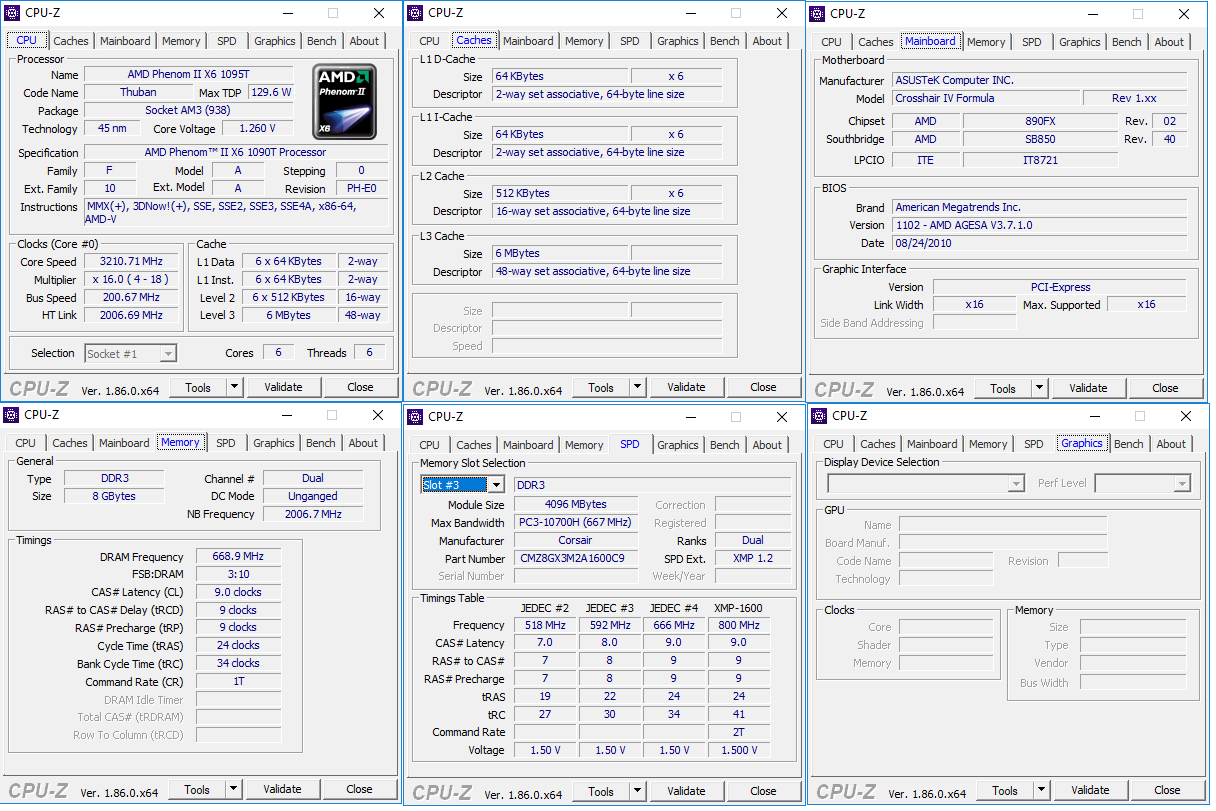Click the XMP-1600 frequency value 800 MHz

tap(737, 625)
